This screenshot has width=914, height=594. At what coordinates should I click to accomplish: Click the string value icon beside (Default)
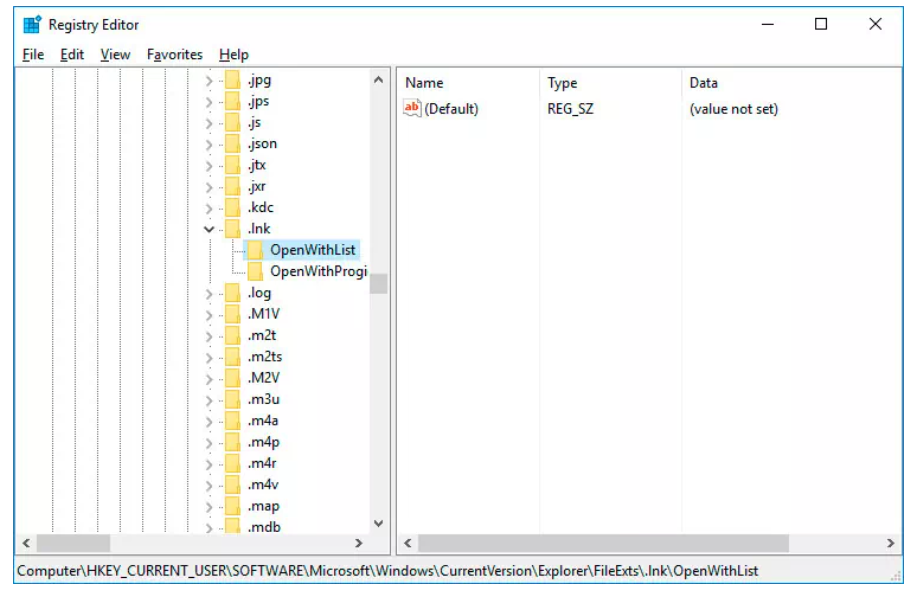pyautogui.click(x=412, y=108)
